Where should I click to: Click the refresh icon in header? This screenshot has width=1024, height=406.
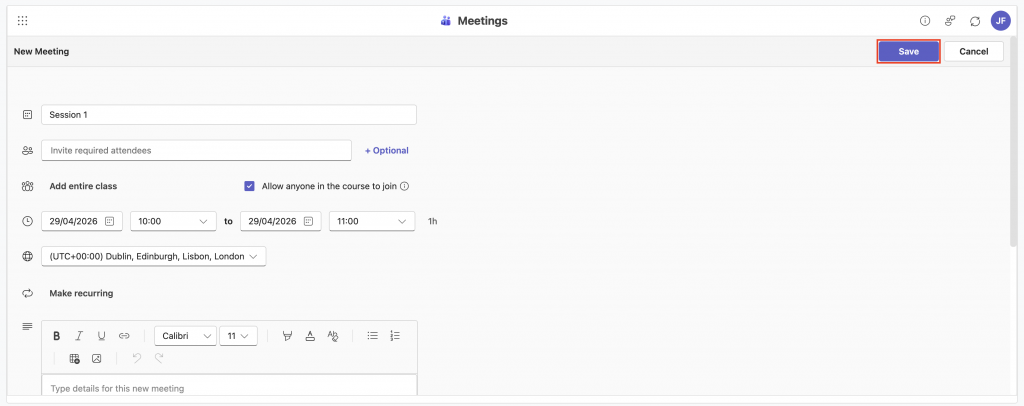[974, 21]
